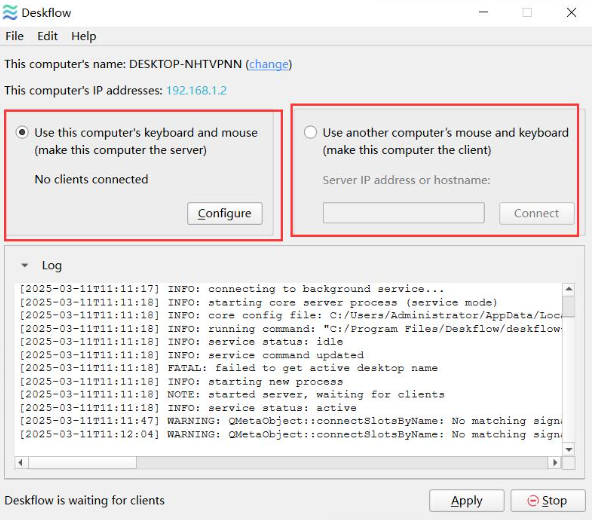This screenshot has height=520, width=592.
Task: Select client mode radio button
Action: point(310,133)
